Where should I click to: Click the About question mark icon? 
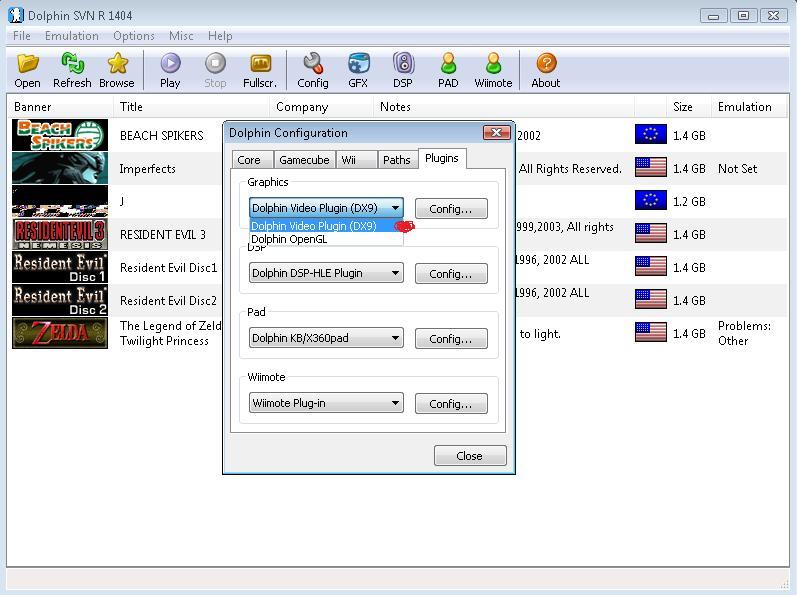point(546,64)
